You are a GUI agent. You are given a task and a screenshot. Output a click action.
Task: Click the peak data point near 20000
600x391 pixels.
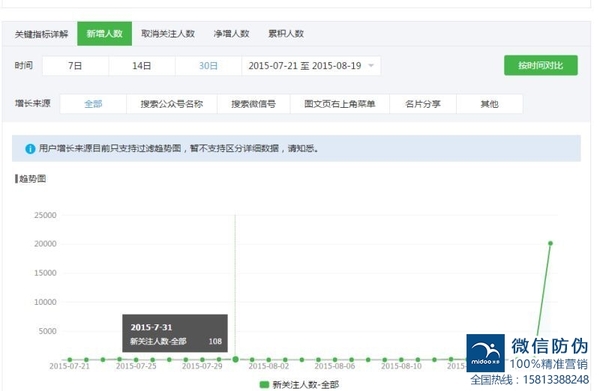[550, 243]
